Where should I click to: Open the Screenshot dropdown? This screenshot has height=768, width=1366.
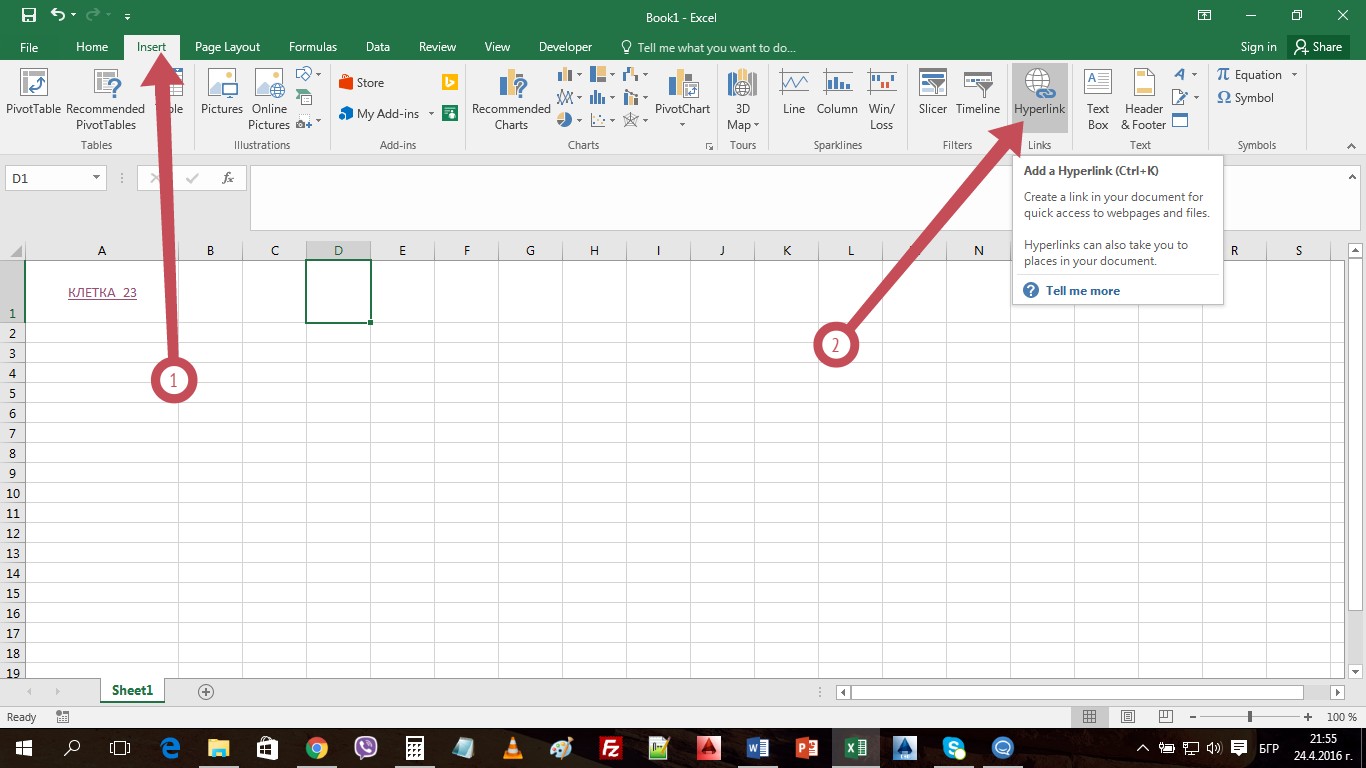pyautogui.click(x=309, y=121)
